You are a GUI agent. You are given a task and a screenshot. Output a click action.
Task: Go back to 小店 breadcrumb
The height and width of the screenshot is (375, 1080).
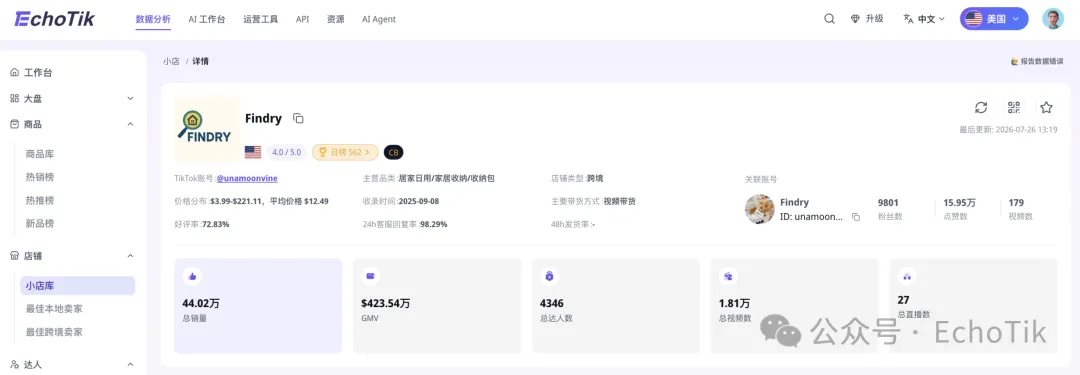tap(172, 61)
